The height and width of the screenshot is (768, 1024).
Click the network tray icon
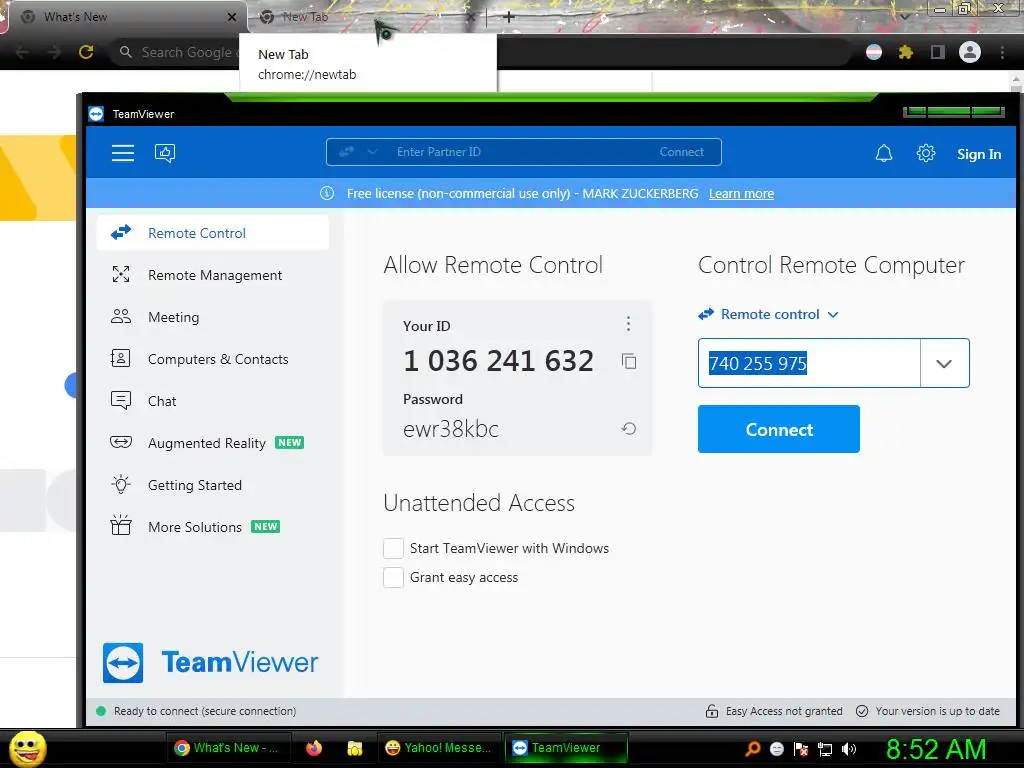pos(825,749)
